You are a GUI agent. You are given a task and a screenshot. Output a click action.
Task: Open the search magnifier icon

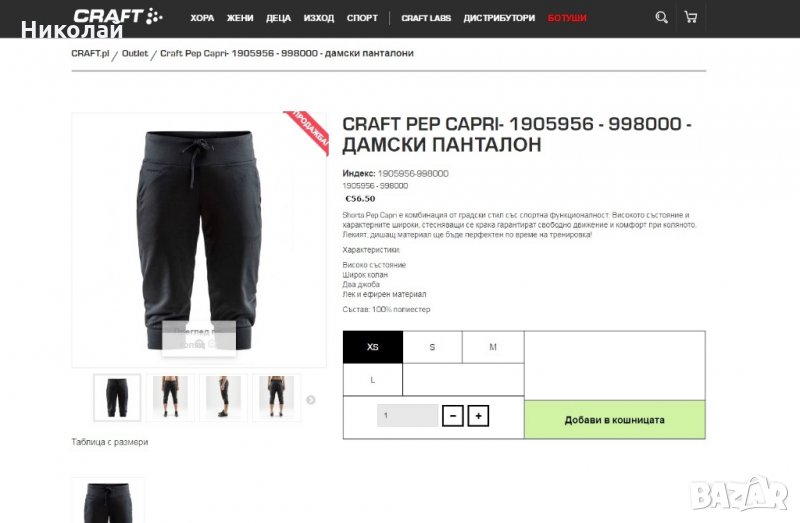661,17
